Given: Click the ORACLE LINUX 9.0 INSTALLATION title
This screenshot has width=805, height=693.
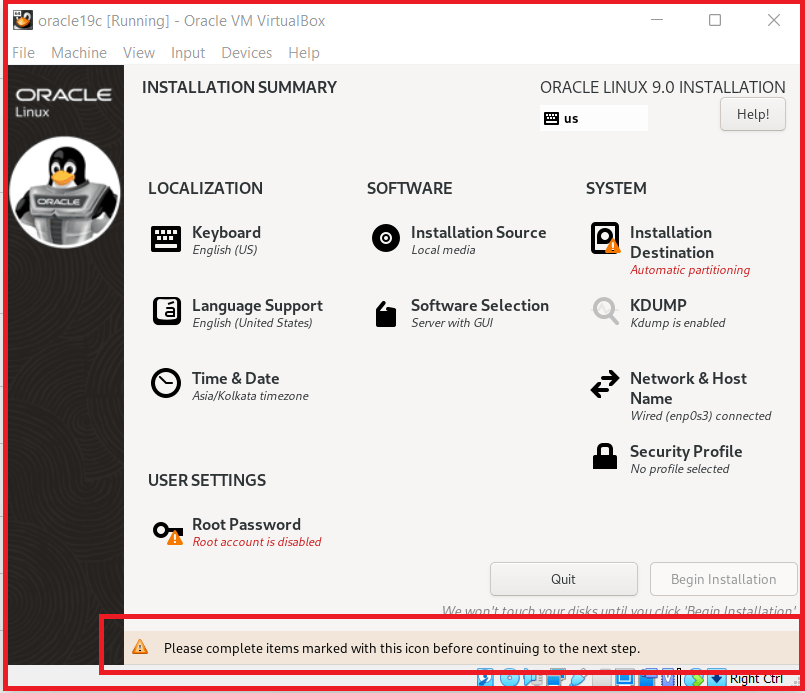Looking at the screenshot, I should pyautogui.click(x=662, y=87).
